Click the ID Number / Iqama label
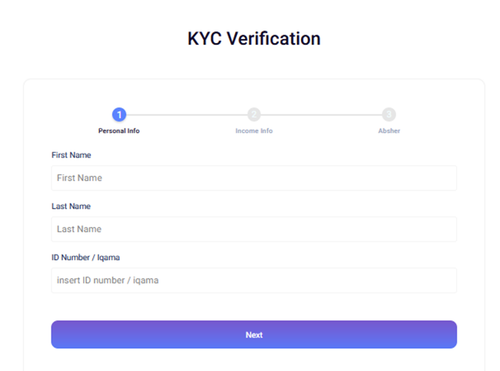This screenshot has height=371, width=500. (86, 258)
